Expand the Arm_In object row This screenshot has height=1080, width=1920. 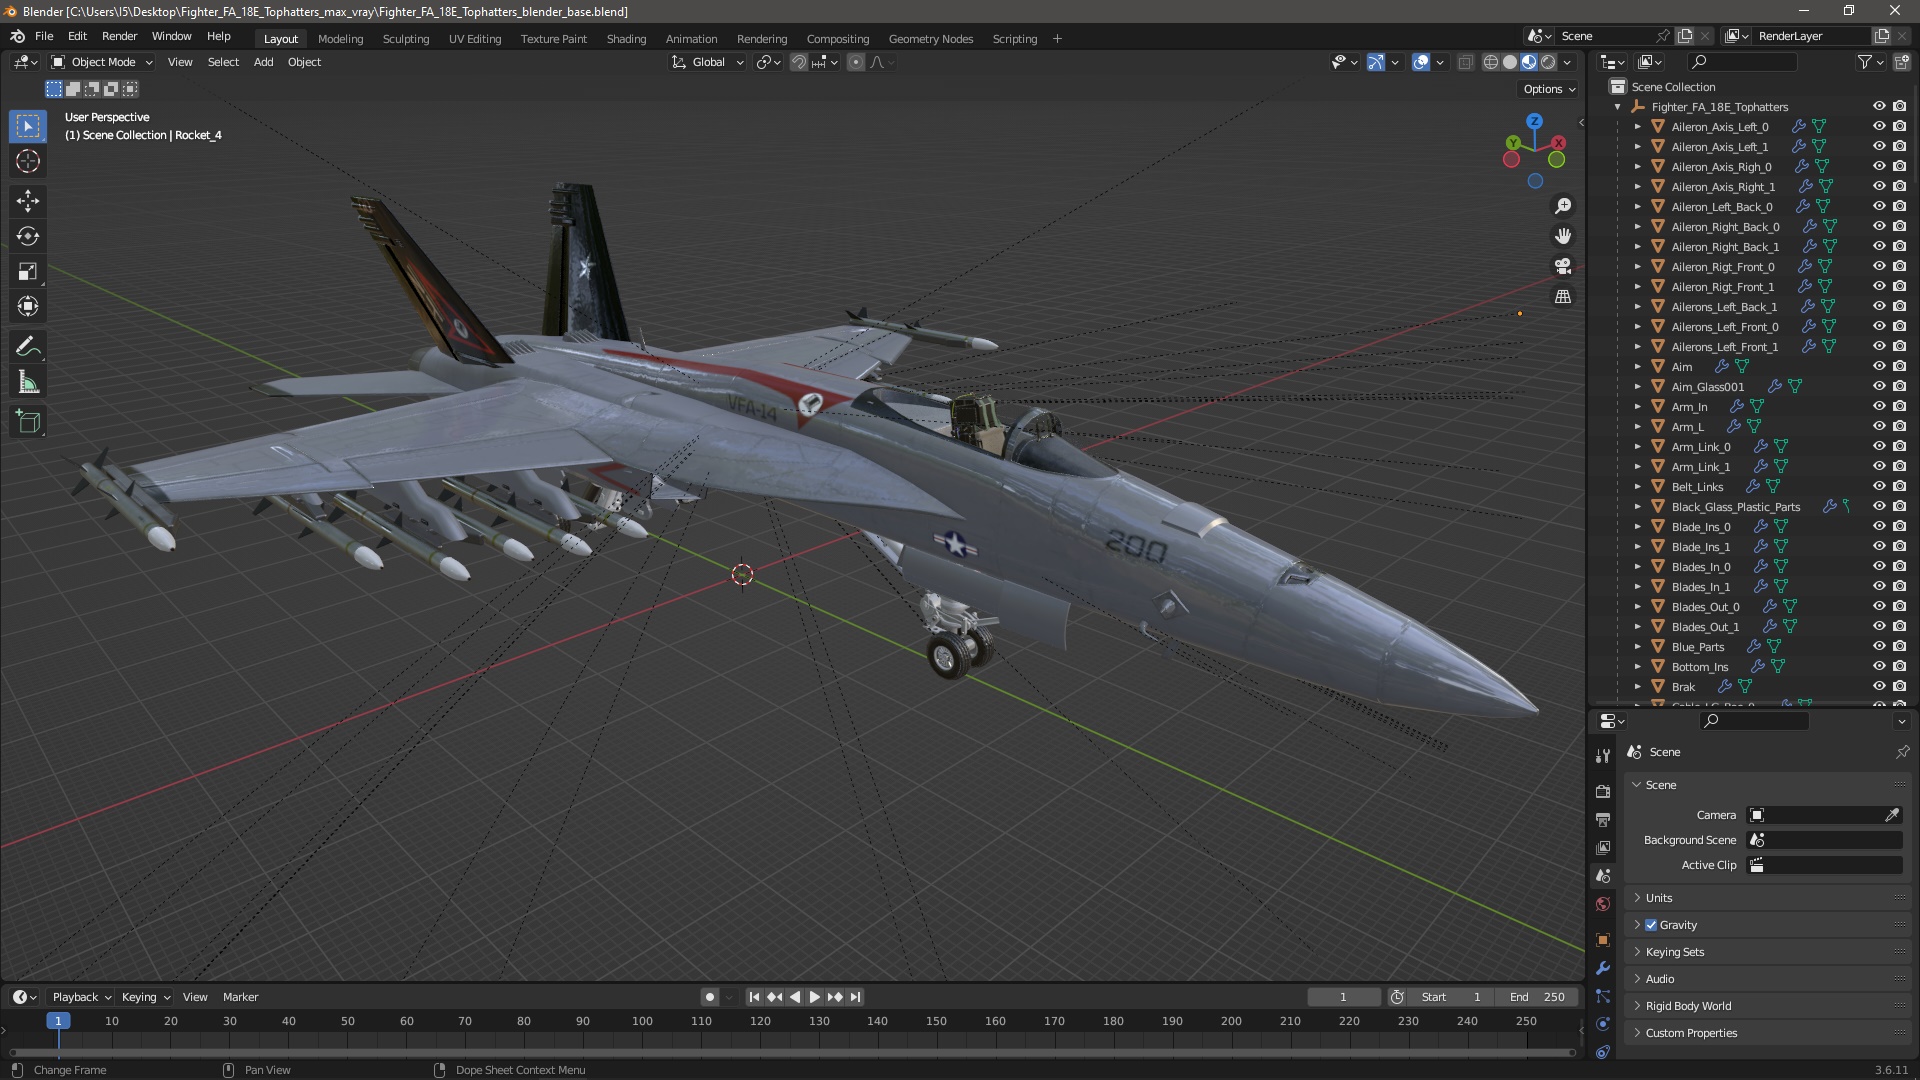1638,407
